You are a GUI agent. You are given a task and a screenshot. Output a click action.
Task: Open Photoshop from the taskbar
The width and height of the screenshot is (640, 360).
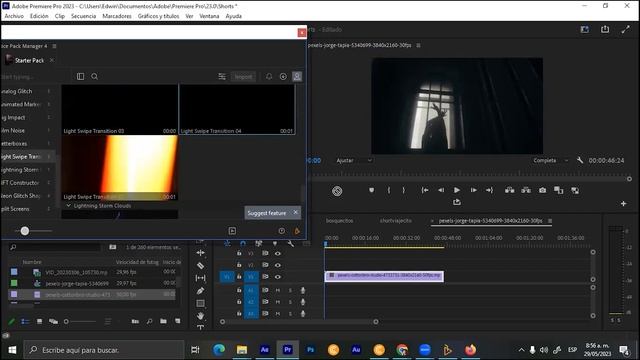point(310,350)
